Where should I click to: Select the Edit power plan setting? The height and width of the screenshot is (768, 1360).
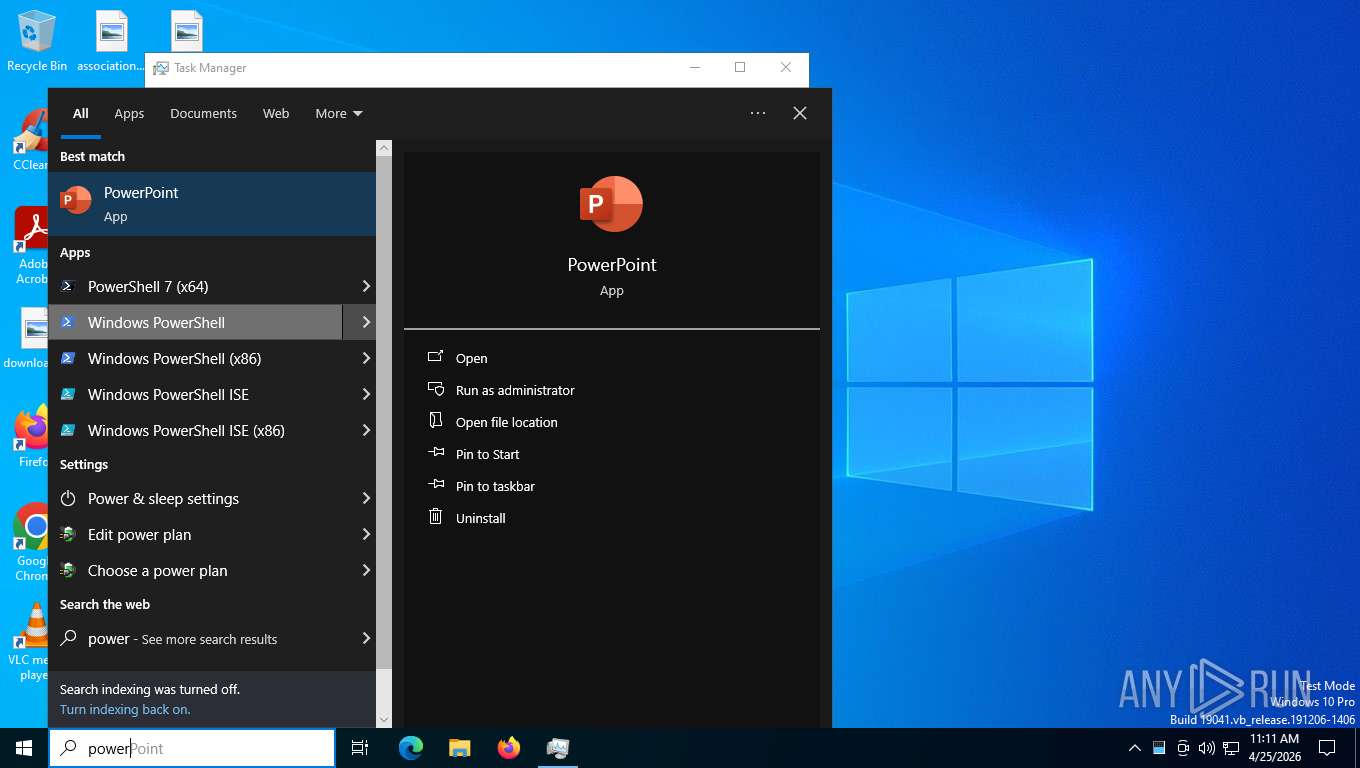point(195,534)
